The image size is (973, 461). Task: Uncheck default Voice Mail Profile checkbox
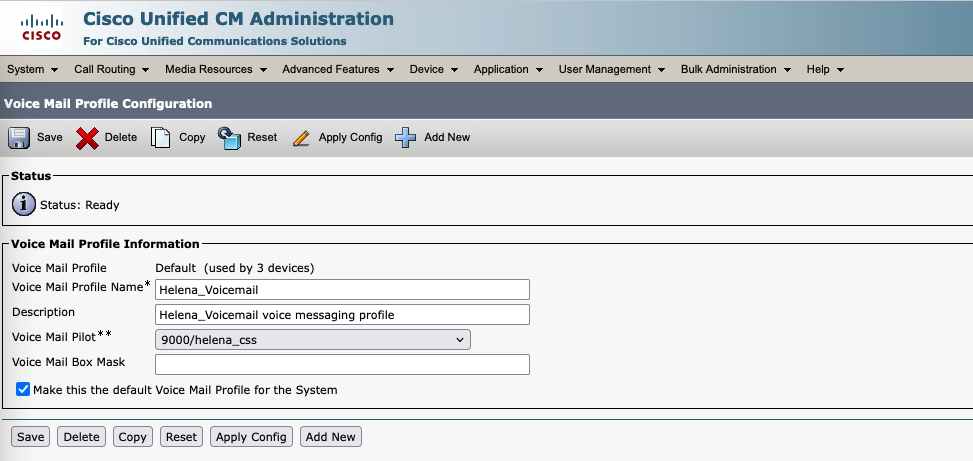[23, 390]
